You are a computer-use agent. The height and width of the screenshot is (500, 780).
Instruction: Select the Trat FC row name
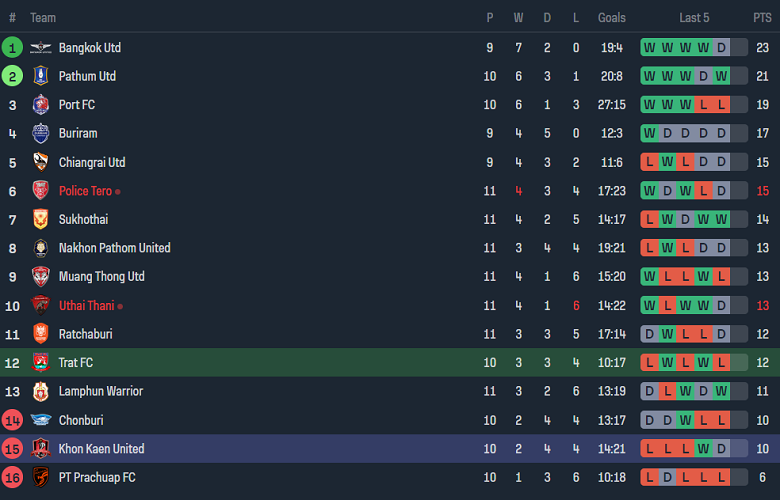pos(76,363)
